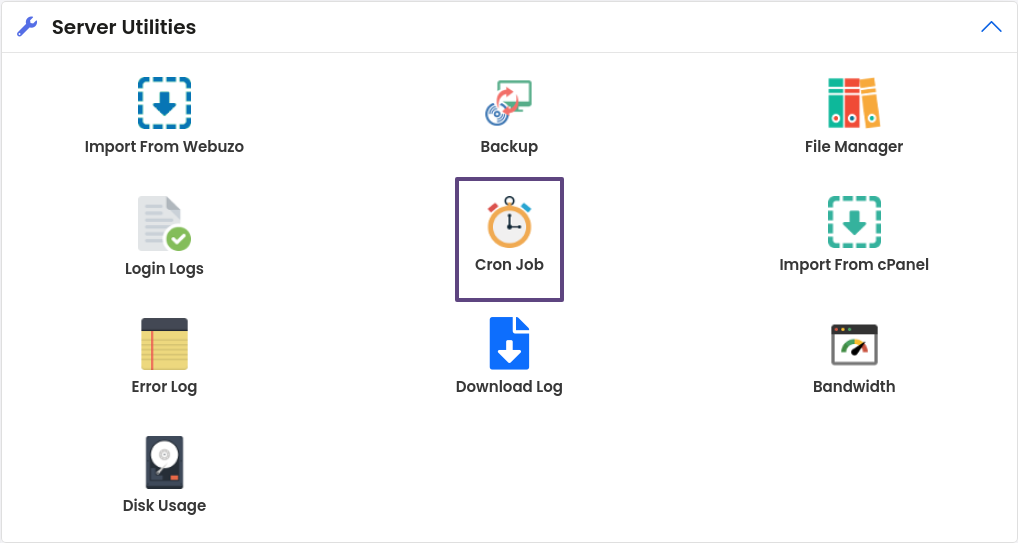Follow the "Backup" label link
The height and width of the screenshot is (543, 1018).
pos(509,147)
